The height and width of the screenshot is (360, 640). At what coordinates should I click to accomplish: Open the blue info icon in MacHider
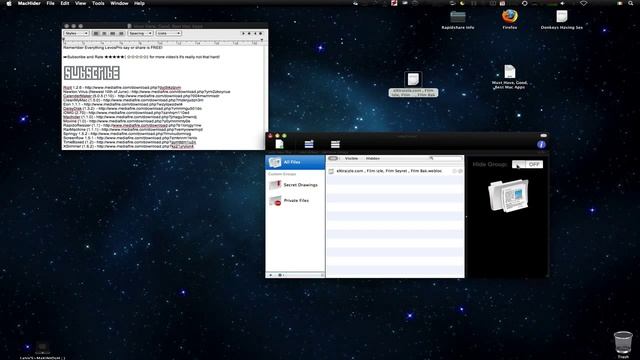coord(541,144)
